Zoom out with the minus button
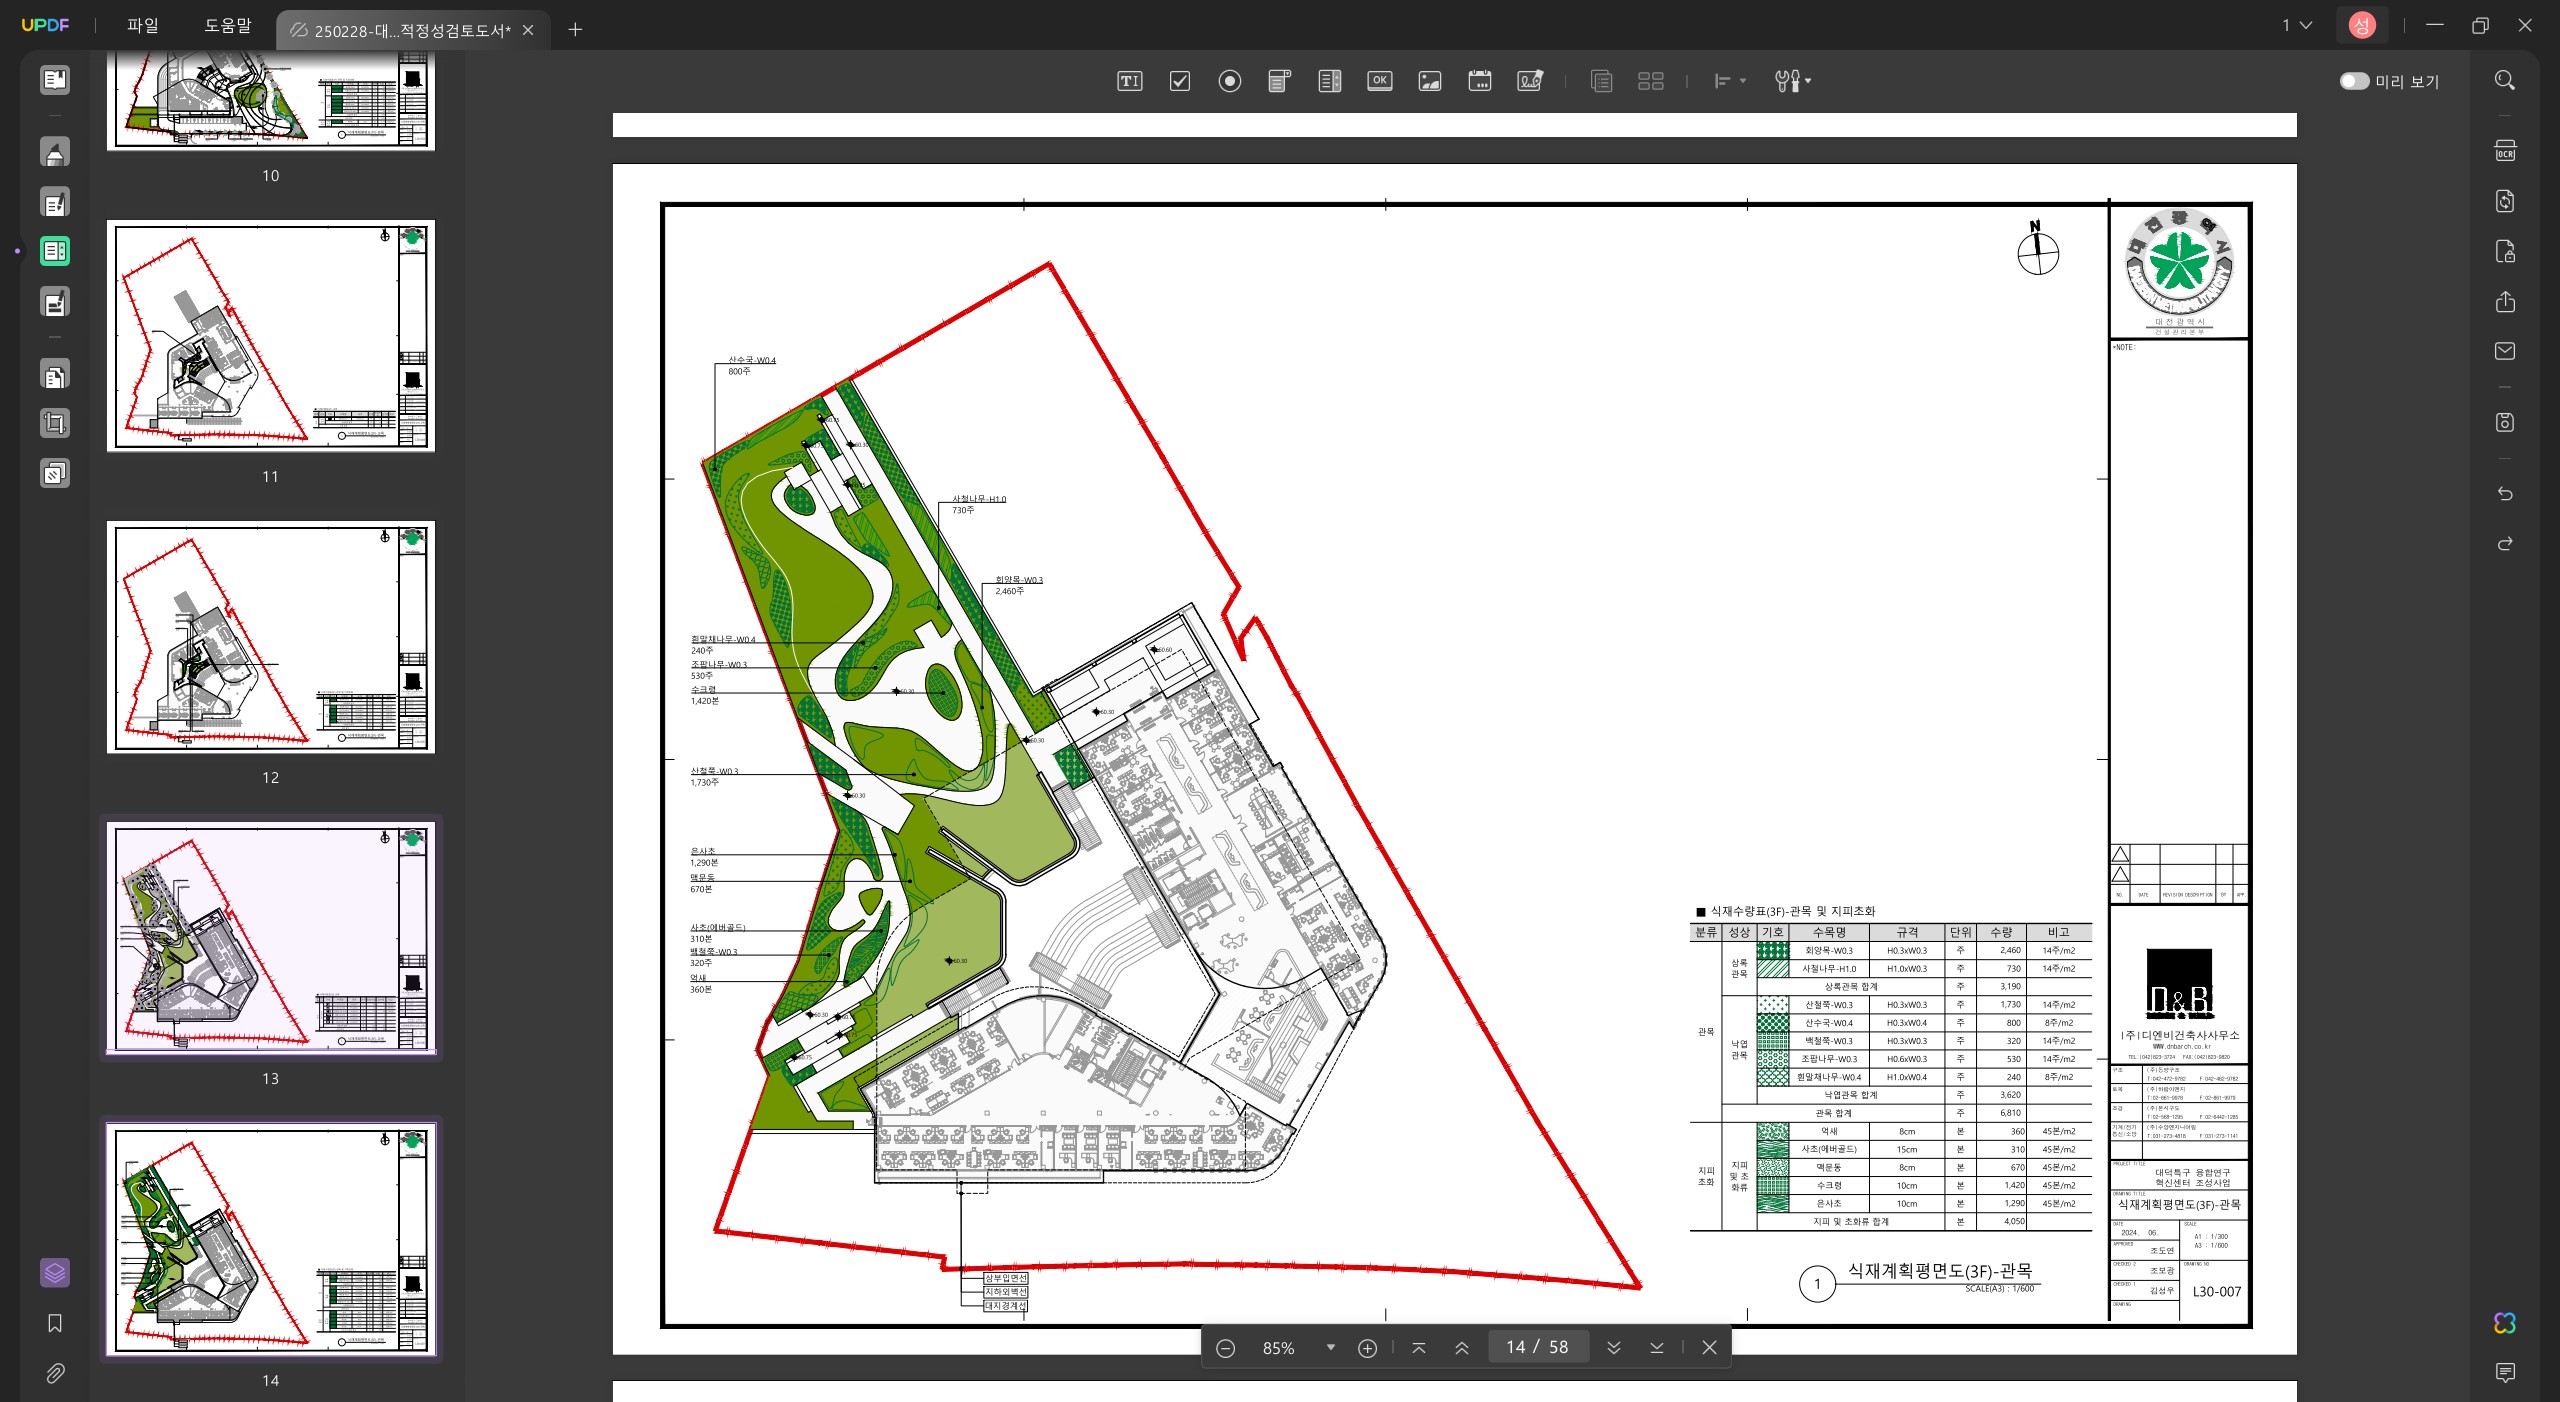The image size is (2560, 1402). point(1225,1348)
